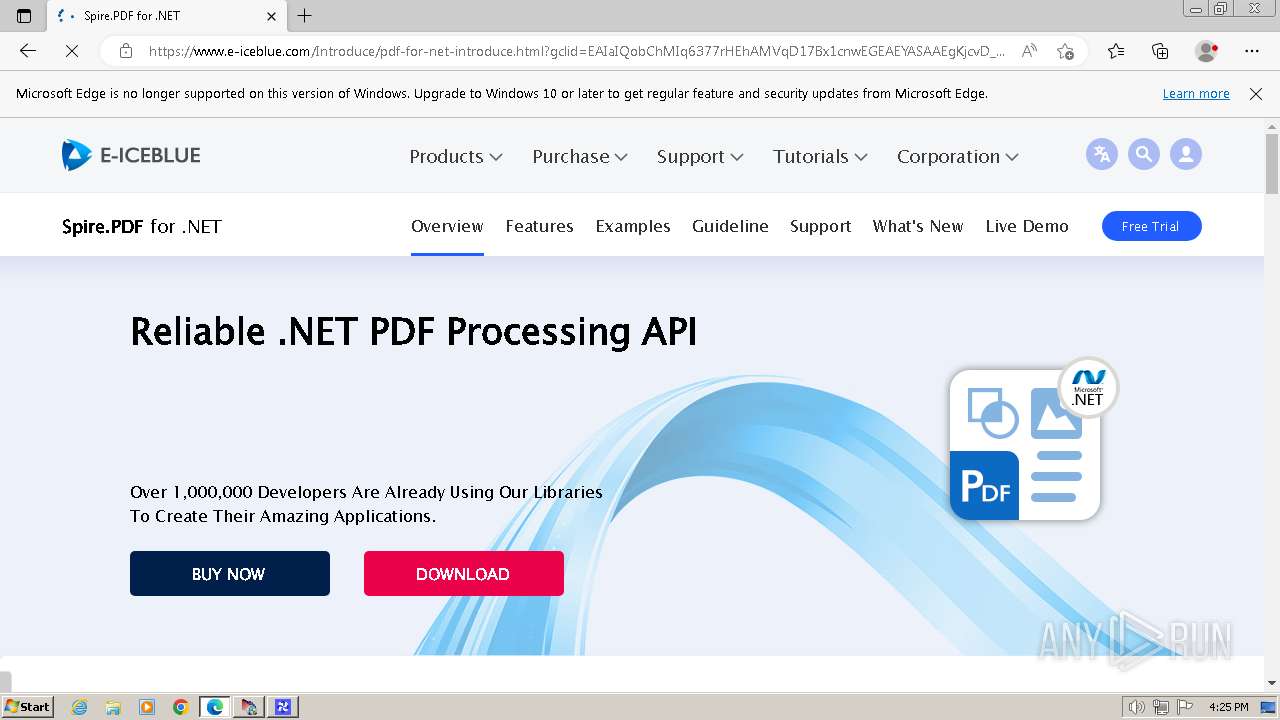The image size is (1280, 720).
Task: Expand the Purchase dropdown menu
Action: [x=580, y=156]
